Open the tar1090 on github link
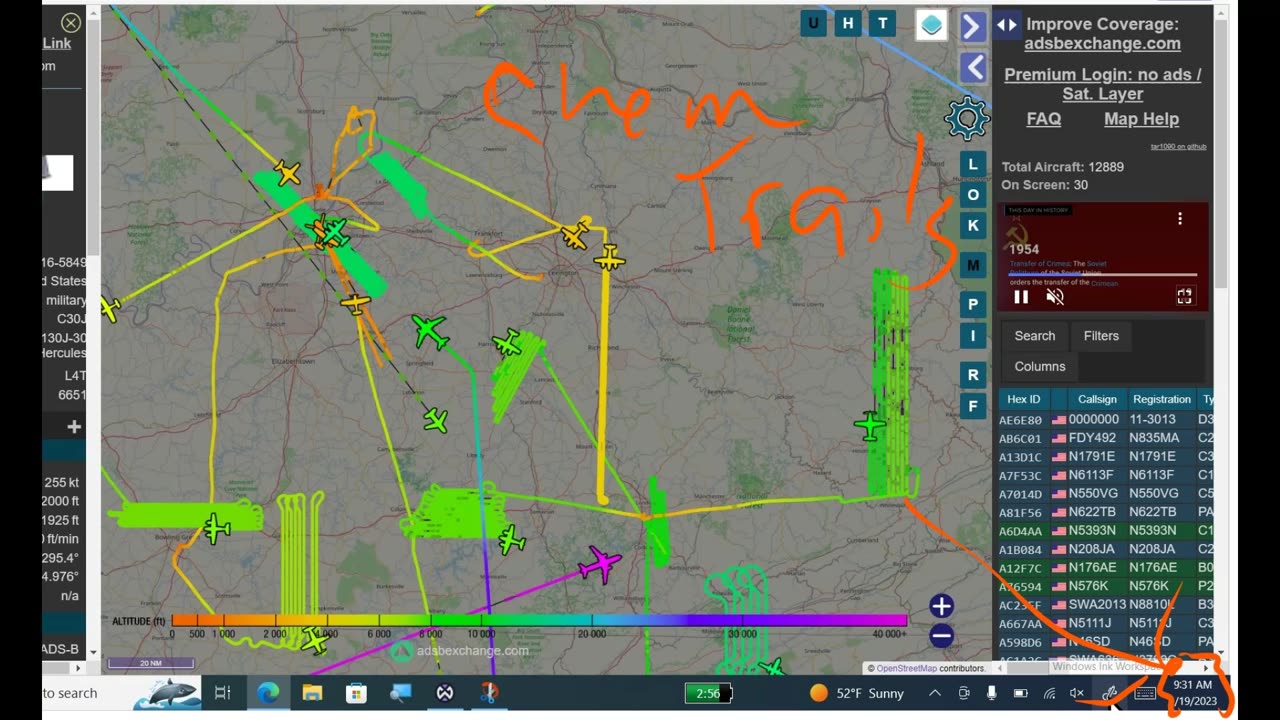This screenshot has height=720, width=1280. coord(1179,146)
